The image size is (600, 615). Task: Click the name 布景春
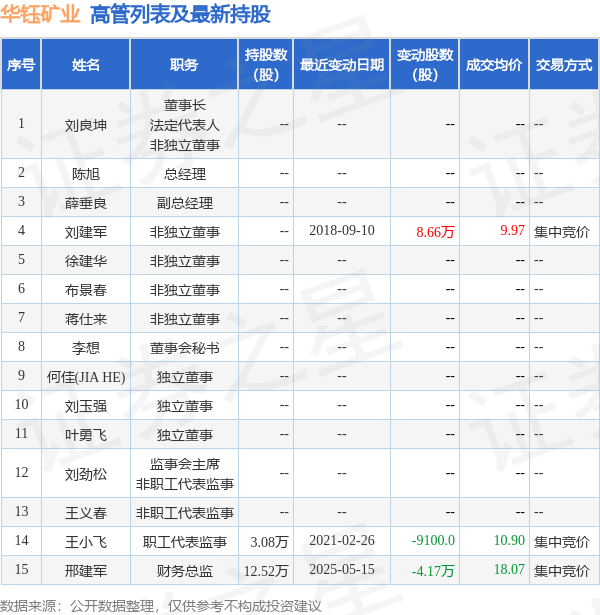pos(85,290)
